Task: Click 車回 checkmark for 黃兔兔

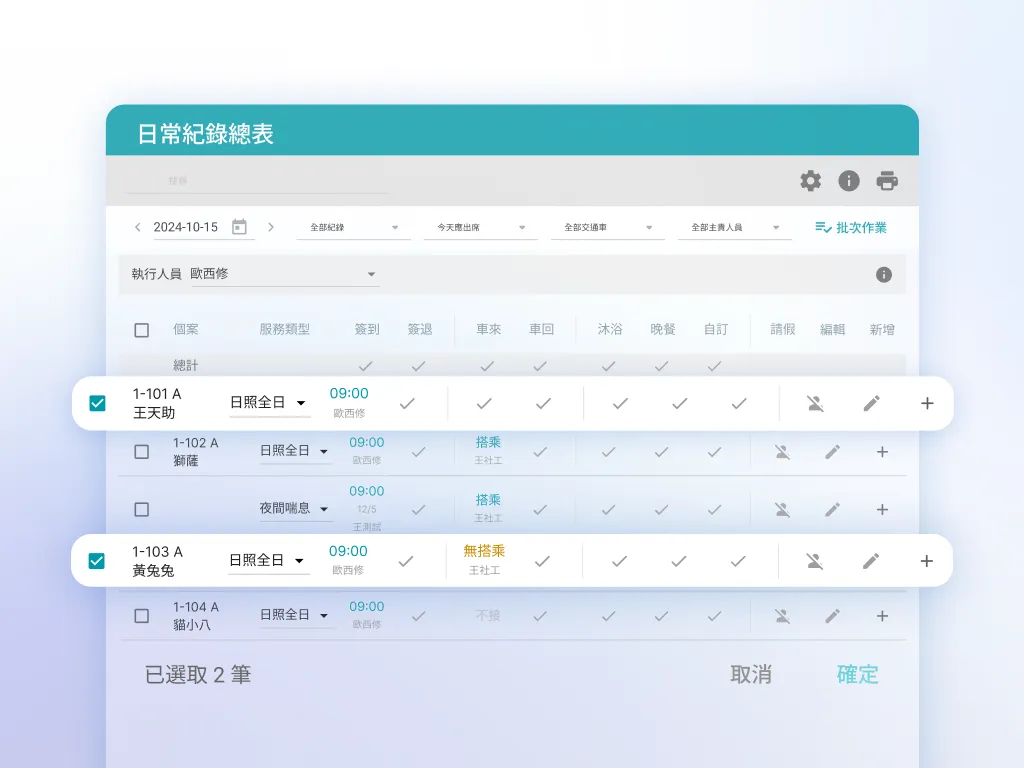Action: 542,561
